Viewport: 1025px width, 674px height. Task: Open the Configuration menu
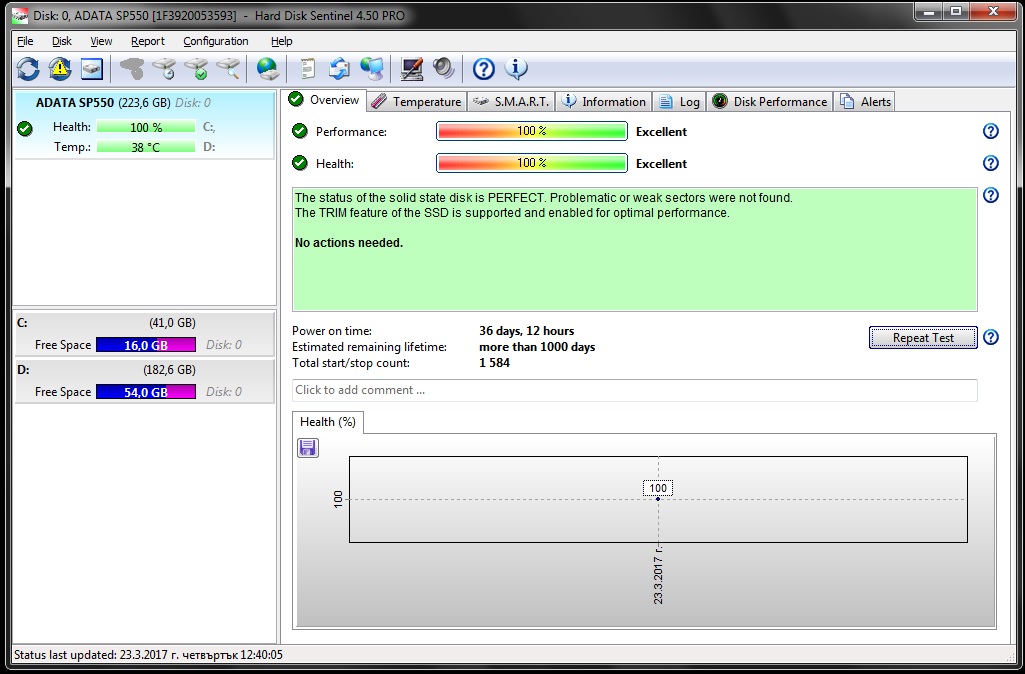(x=215, y=41)
